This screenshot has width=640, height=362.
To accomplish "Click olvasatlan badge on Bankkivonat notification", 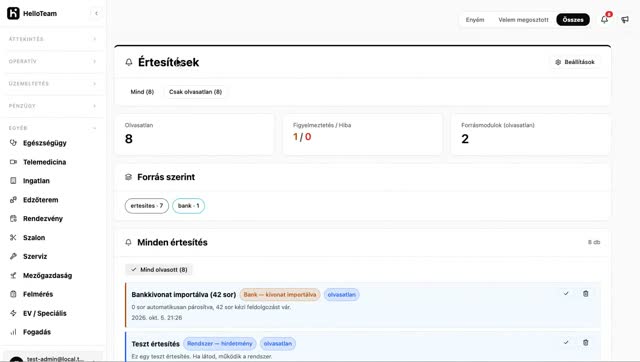I will [342, 294].
